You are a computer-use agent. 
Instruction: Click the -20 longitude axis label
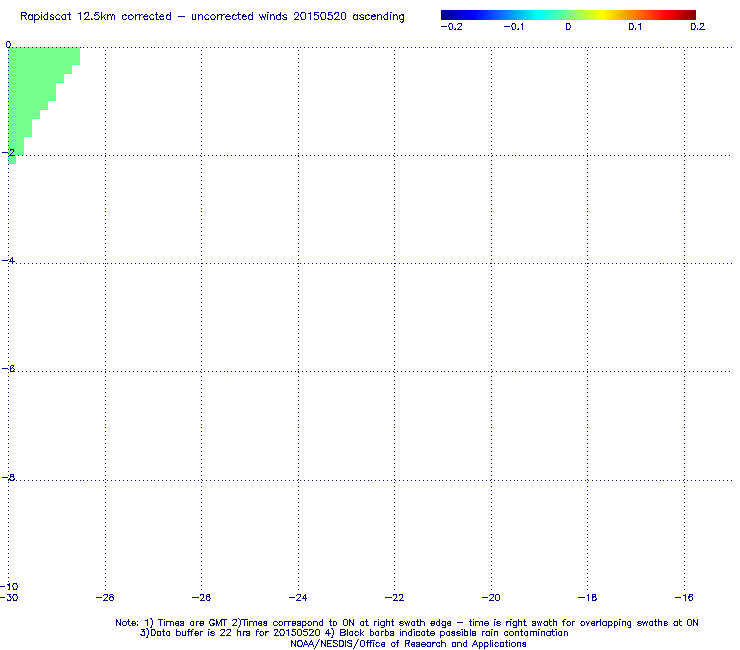pos(491,598)
